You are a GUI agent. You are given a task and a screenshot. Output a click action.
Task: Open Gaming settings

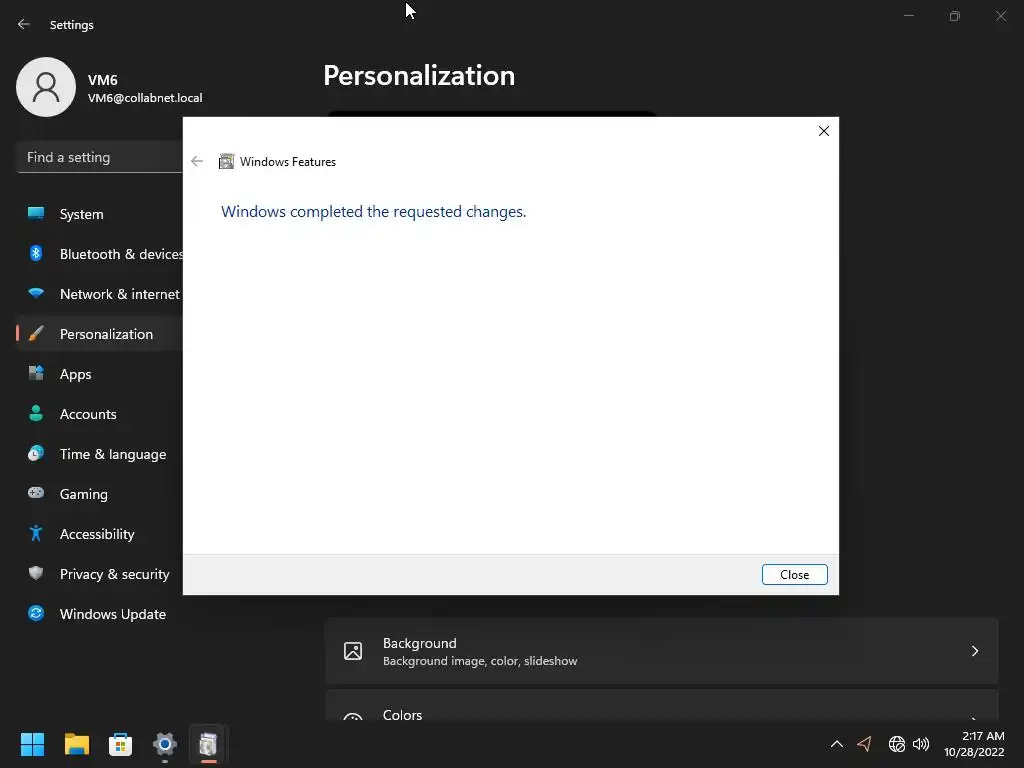pos(99,494)
